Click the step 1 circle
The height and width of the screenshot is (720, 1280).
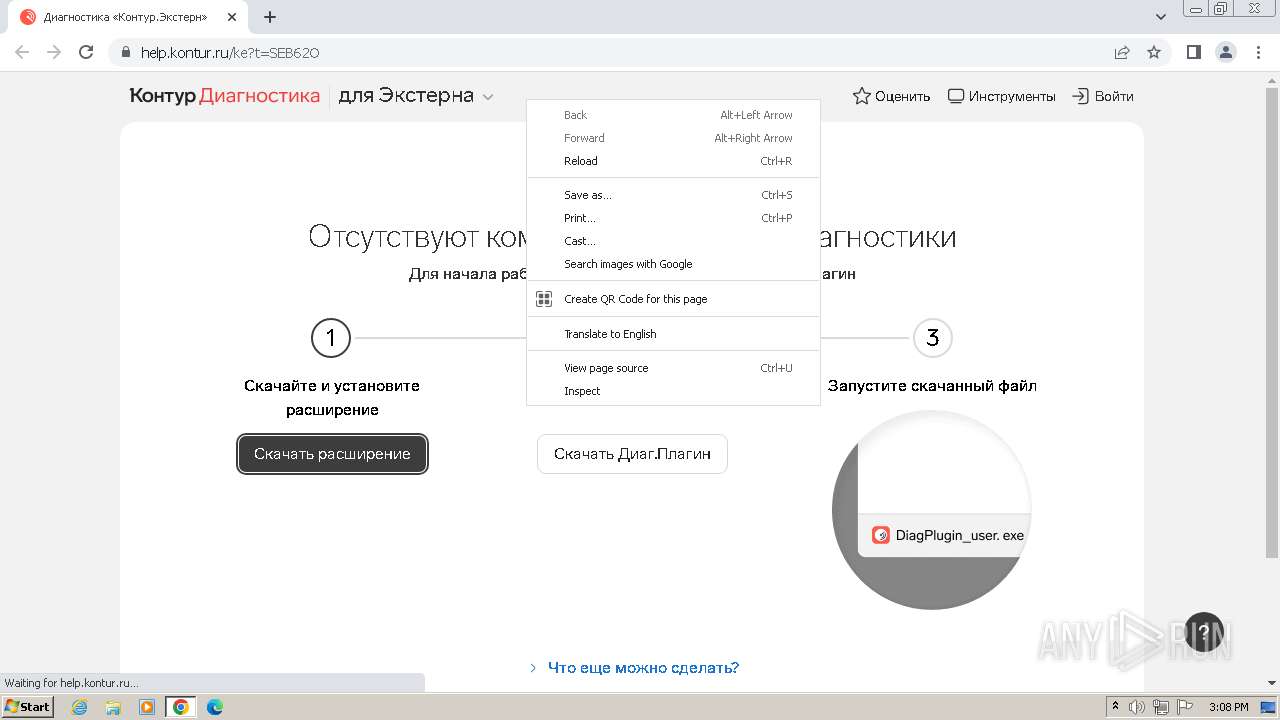(x=331, y=338)
